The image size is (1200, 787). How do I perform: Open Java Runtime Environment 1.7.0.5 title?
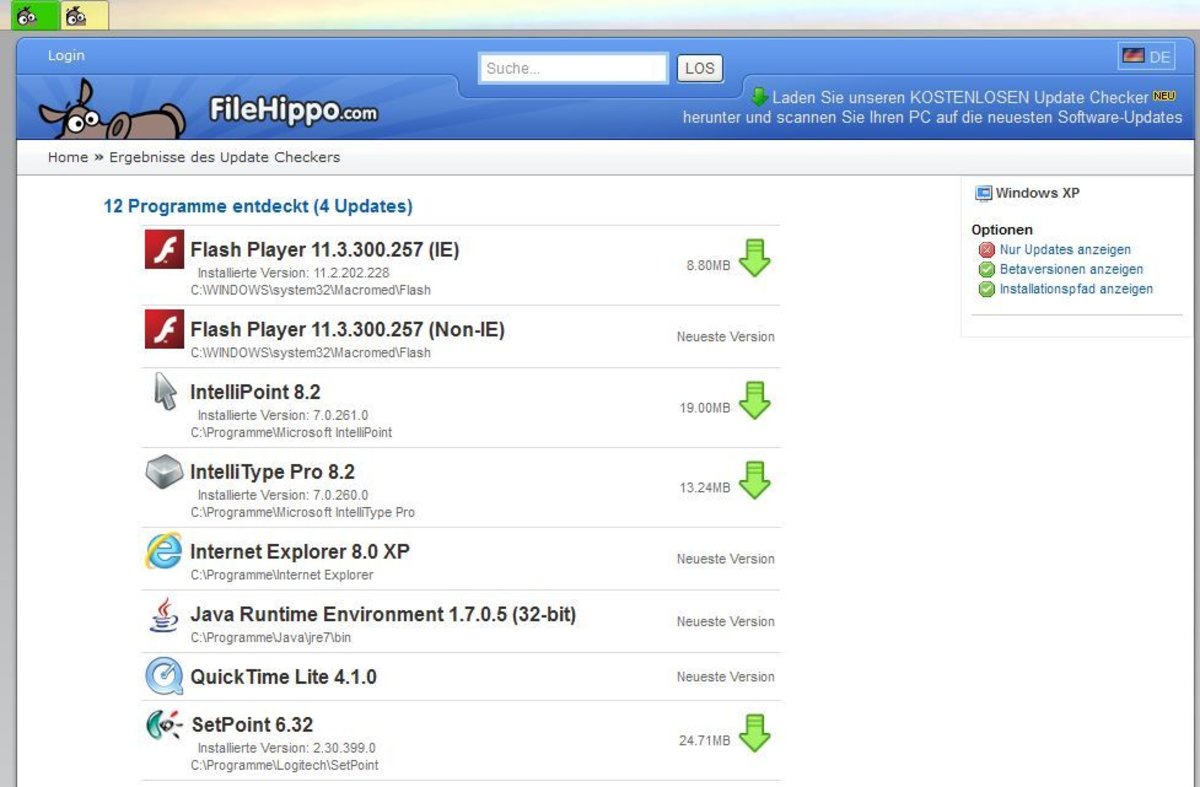click(x=383, y=614)
